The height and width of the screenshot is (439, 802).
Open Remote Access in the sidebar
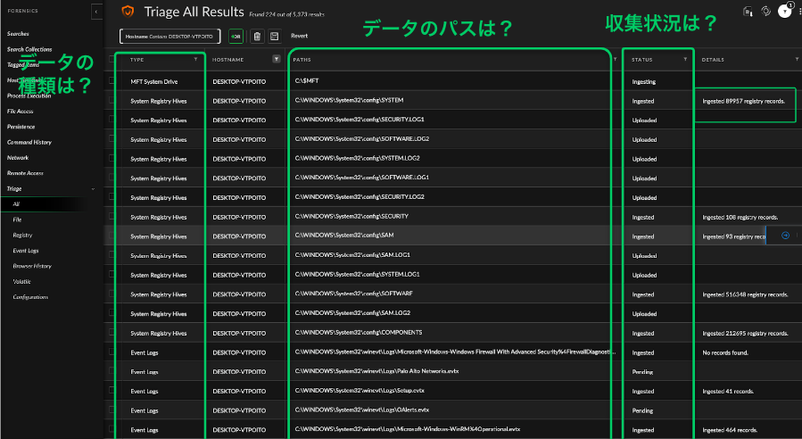[x=26, y=173]
